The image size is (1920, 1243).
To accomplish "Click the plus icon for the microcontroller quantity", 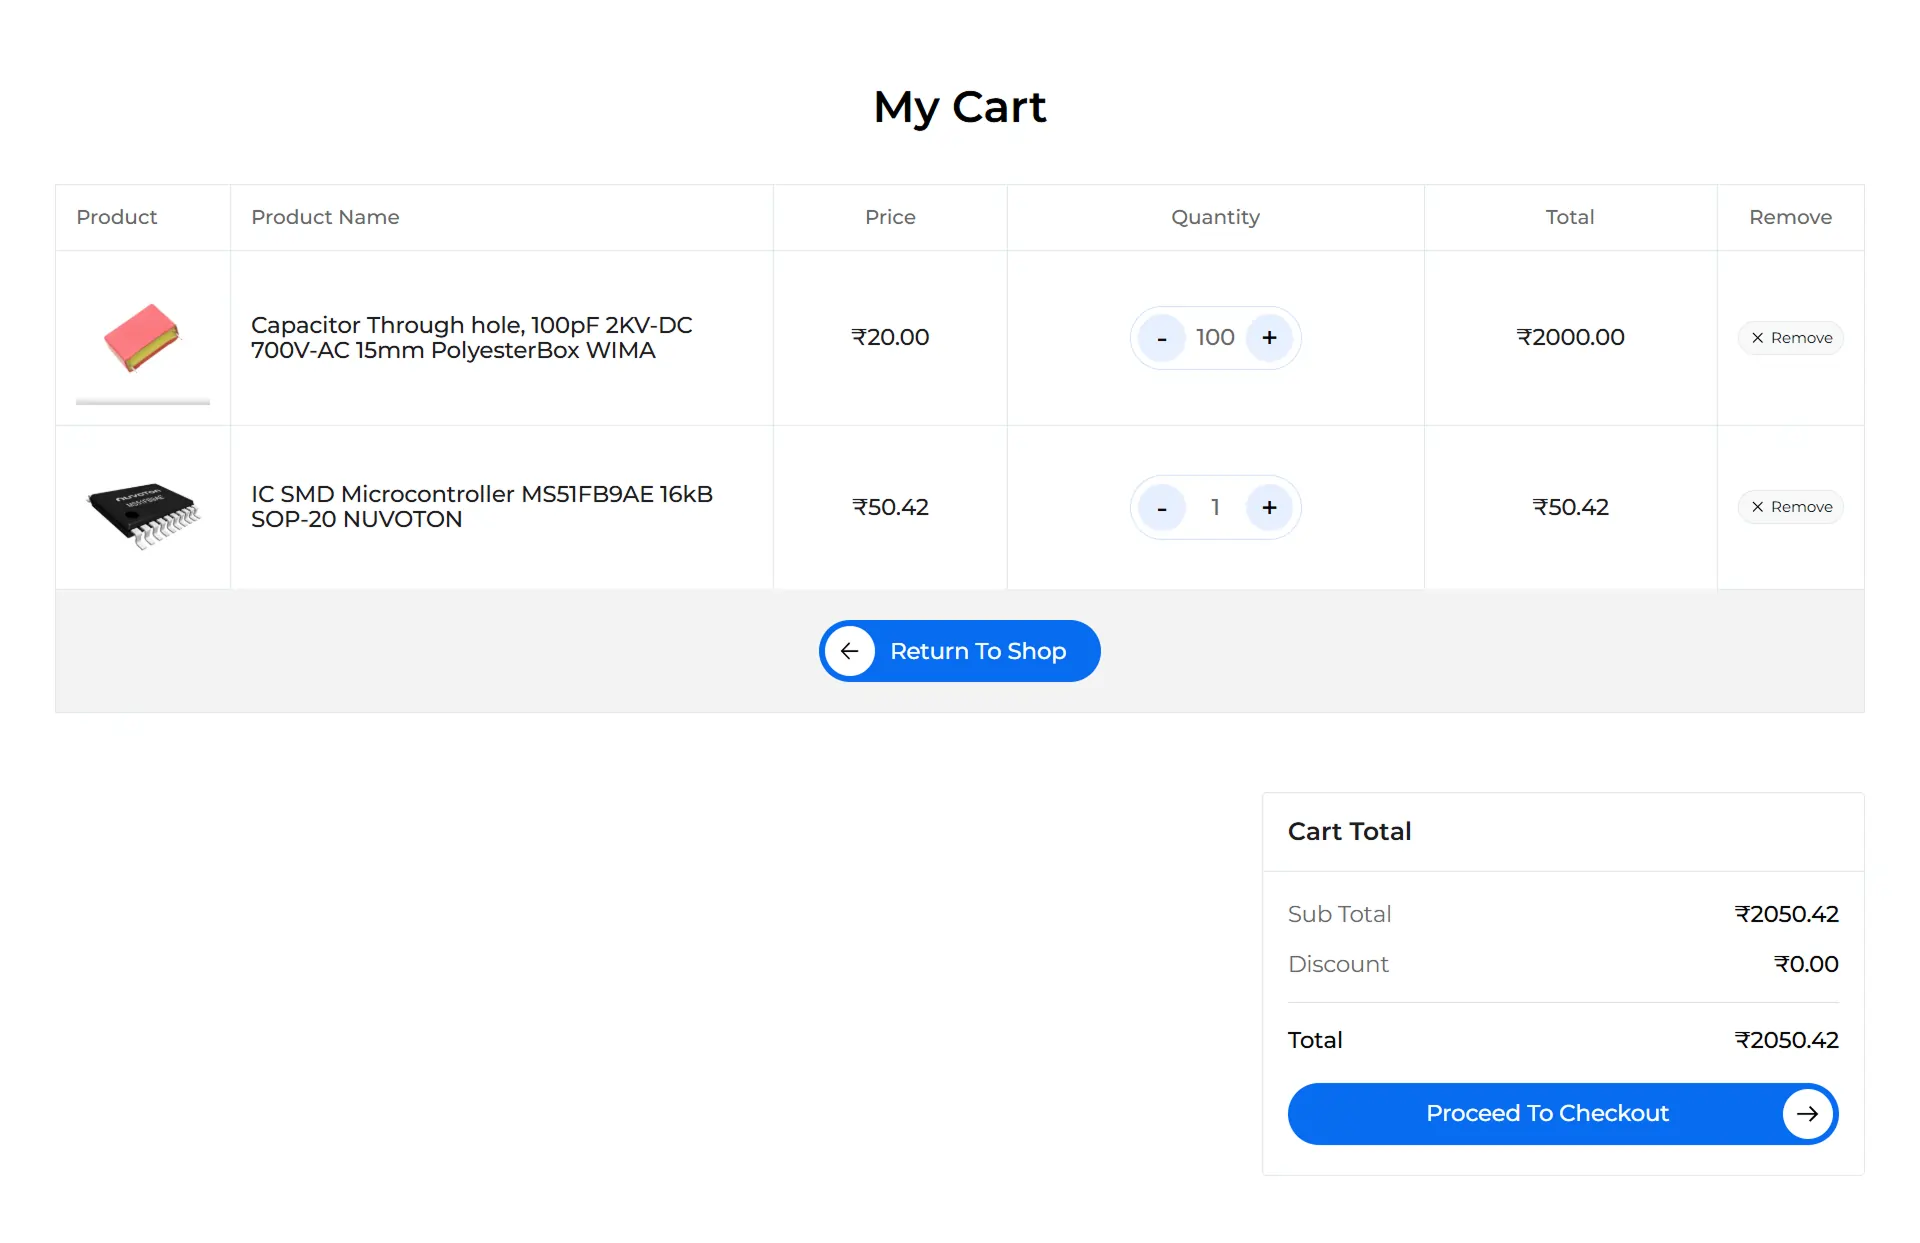I will 1269,507.
